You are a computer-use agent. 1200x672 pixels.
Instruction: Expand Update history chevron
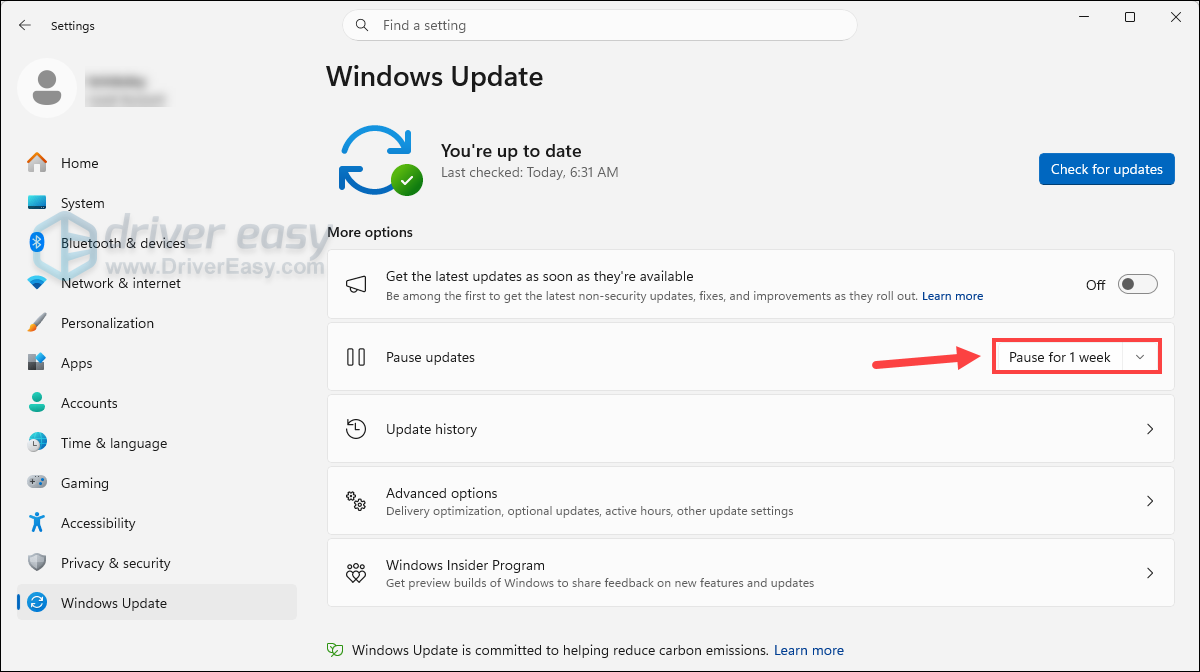tap(1150, 429)
